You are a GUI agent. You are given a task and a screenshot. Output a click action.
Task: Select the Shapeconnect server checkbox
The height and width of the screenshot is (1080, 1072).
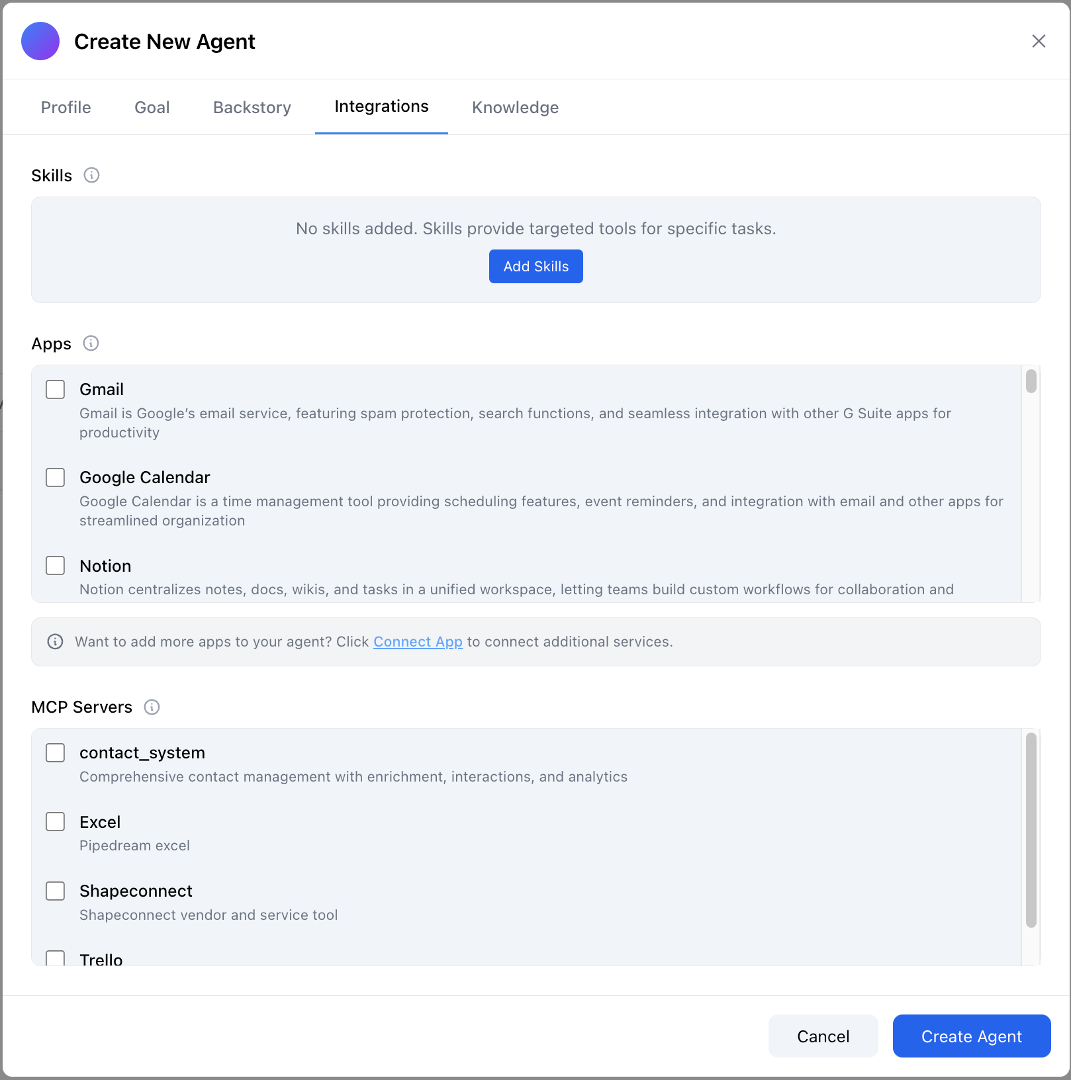[55, 890]
